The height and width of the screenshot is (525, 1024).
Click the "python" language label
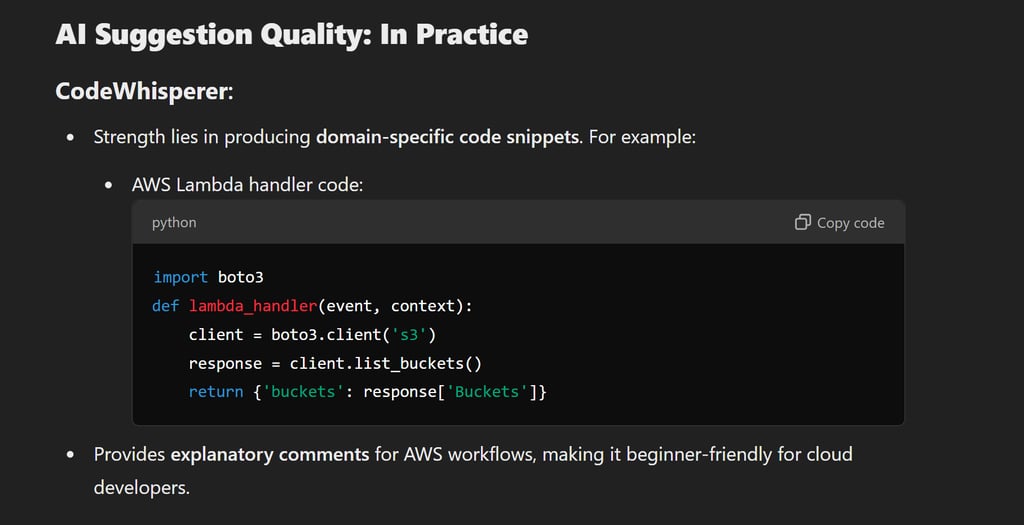coord(174,223)
